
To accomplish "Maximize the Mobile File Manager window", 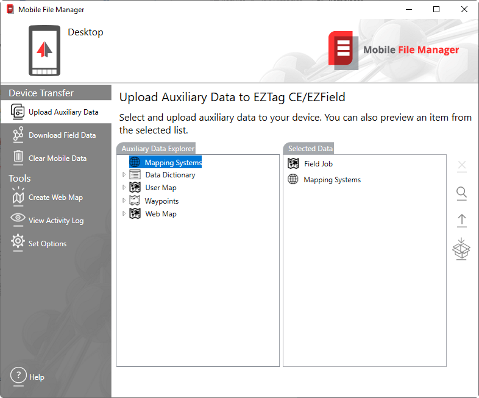I will point(436,9).
